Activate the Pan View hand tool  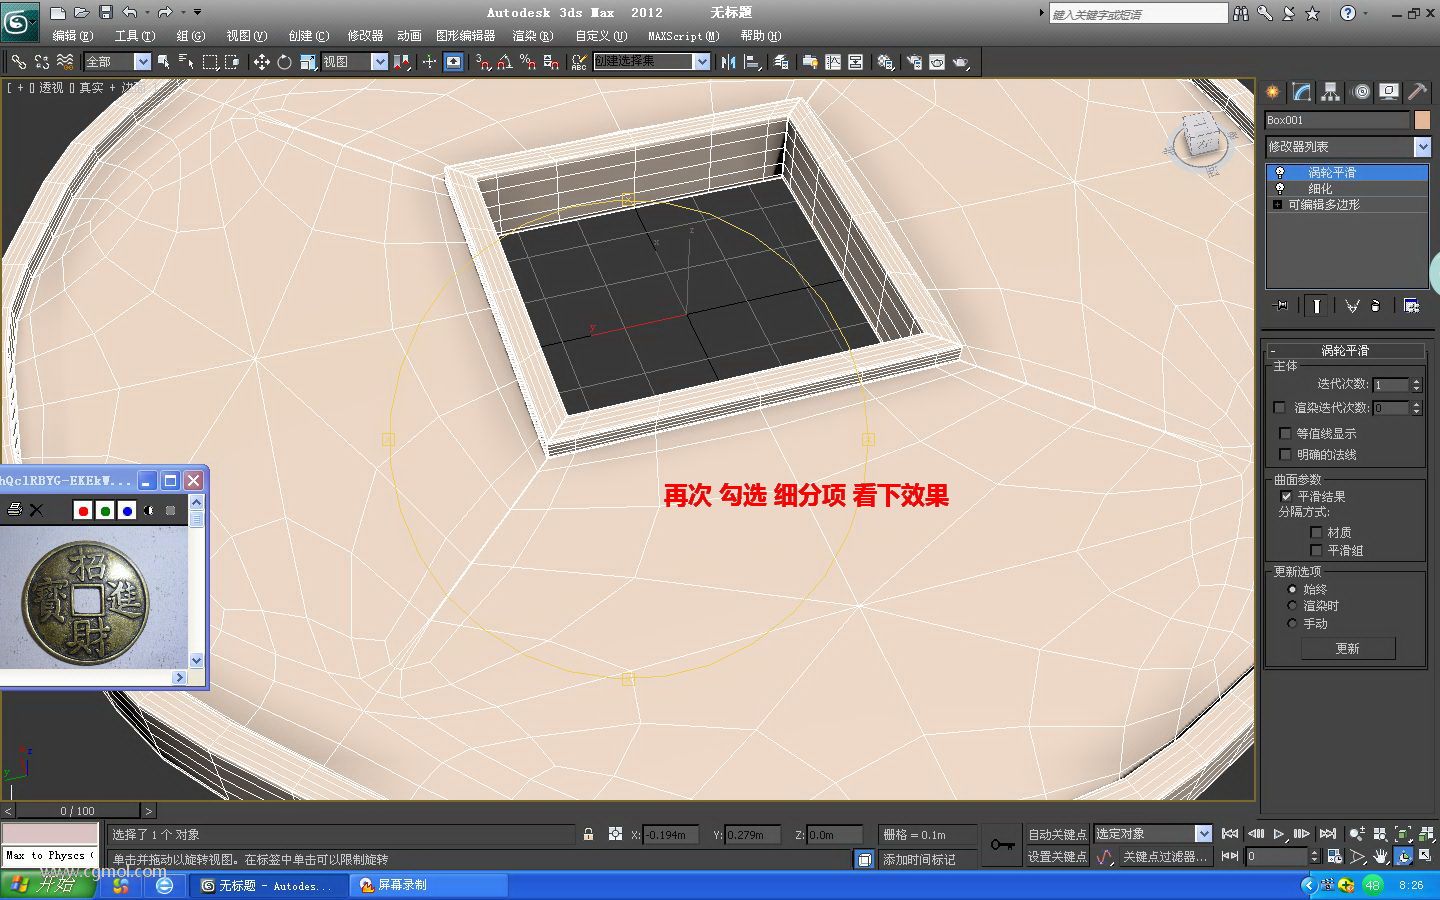1380,857
